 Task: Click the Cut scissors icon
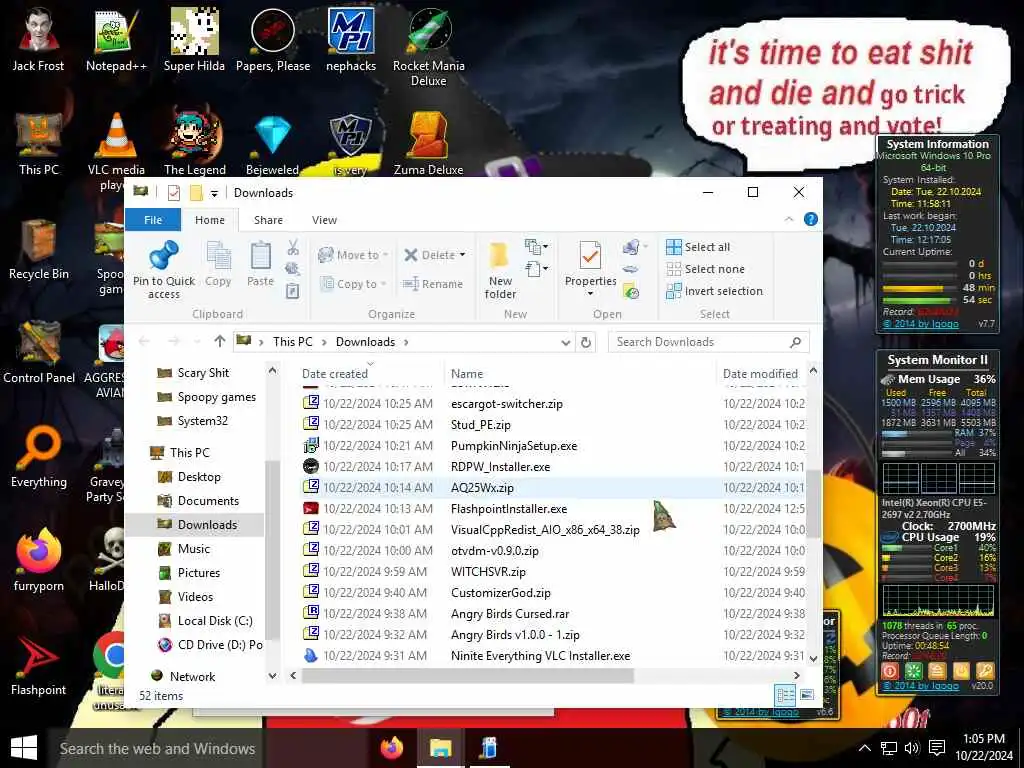point(293,248)
